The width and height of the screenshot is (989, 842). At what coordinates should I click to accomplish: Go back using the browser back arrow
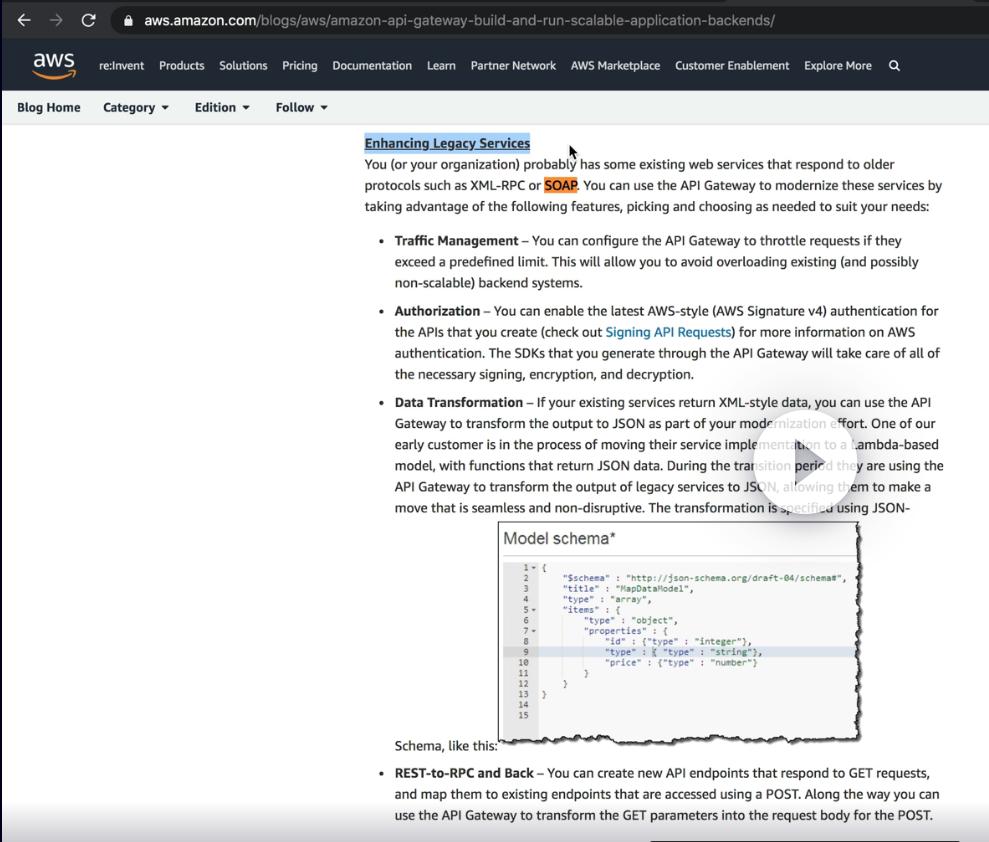click(x=24, y=20)
